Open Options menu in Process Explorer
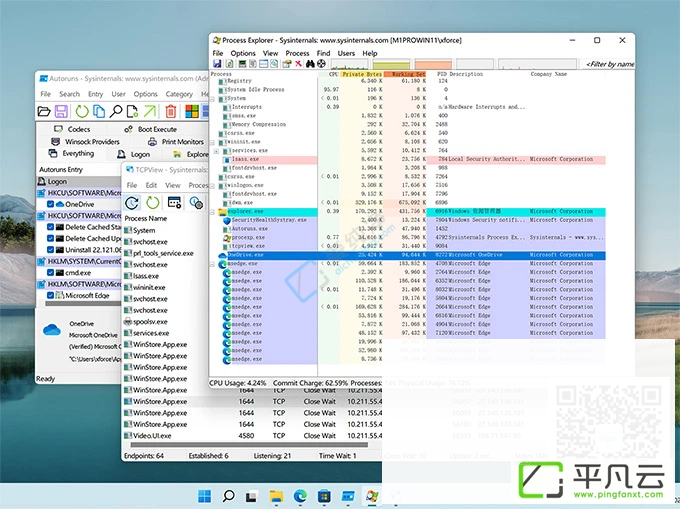 click(243, 53)
